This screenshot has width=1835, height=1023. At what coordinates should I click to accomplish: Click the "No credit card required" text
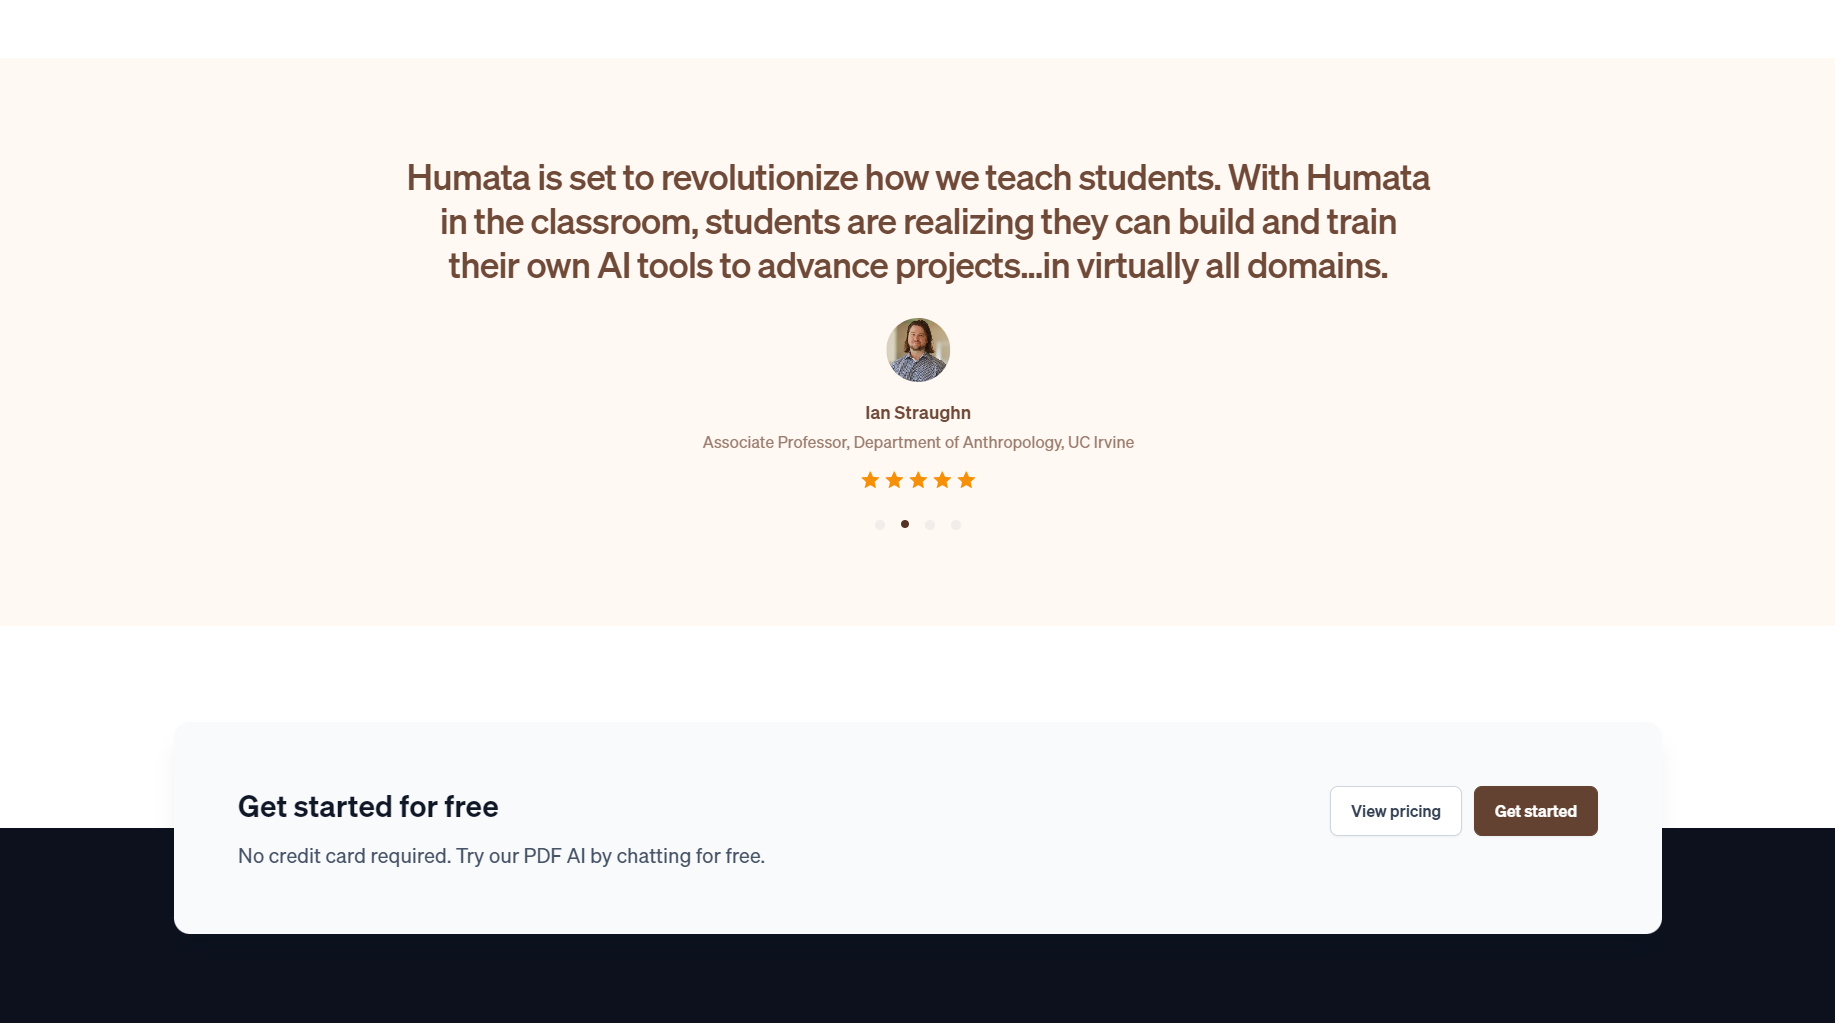pos(344,856)
